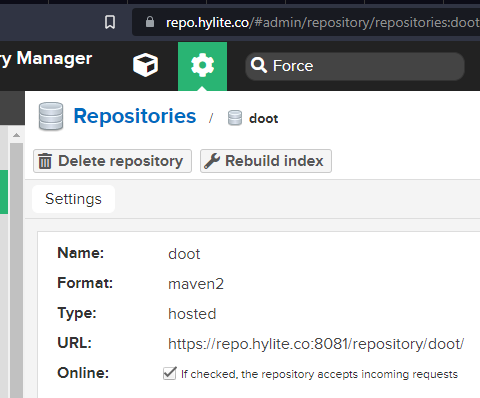Click the doot breadcrumb database icon

(x=235, y=118)
